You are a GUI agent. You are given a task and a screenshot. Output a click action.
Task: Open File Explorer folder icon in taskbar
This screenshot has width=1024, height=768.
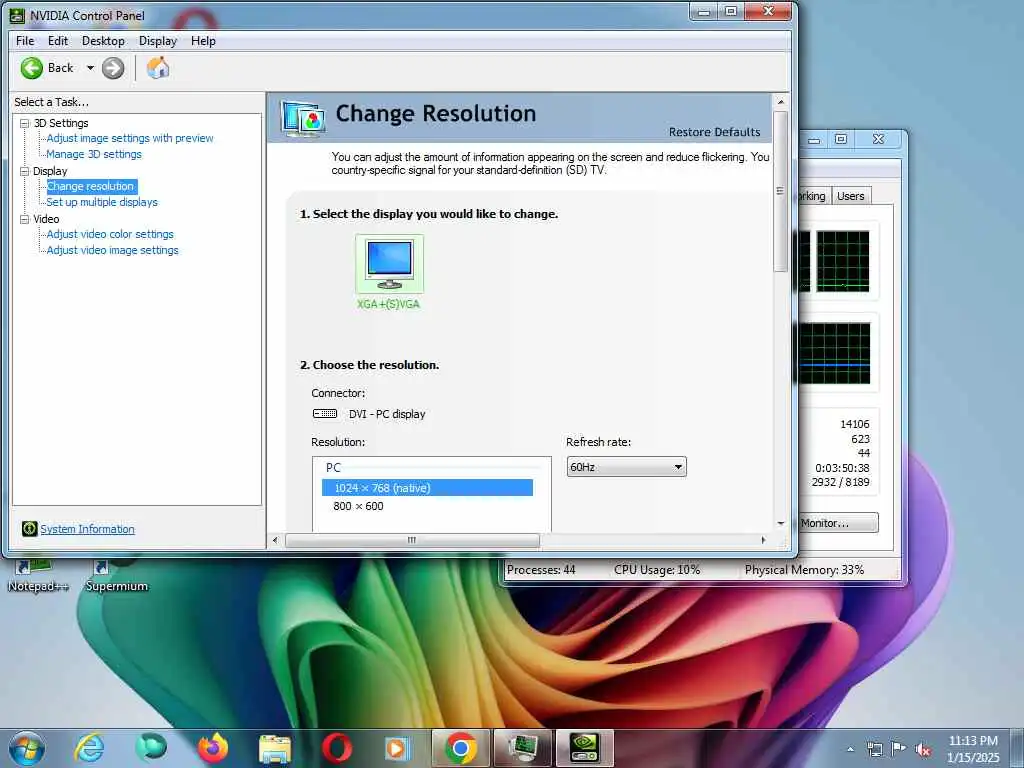coord(275,748)
